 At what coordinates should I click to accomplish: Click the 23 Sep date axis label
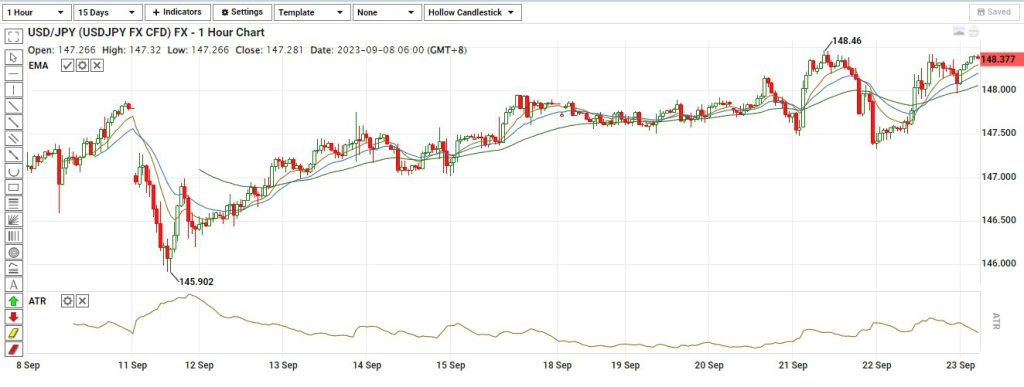pos(962,365)
